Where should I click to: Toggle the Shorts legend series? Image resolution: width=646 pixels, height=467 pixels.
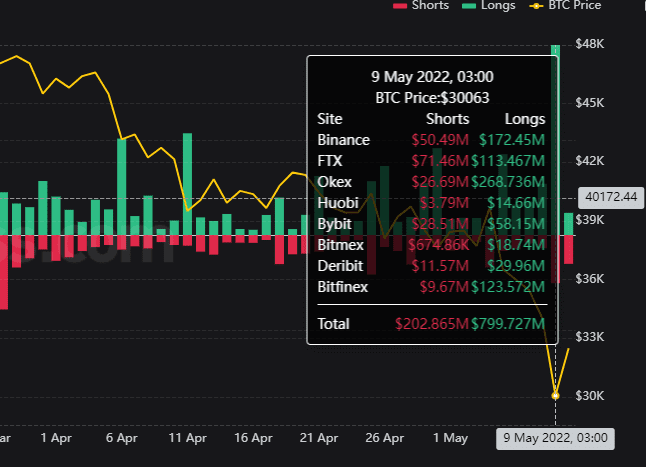[421, 5]
